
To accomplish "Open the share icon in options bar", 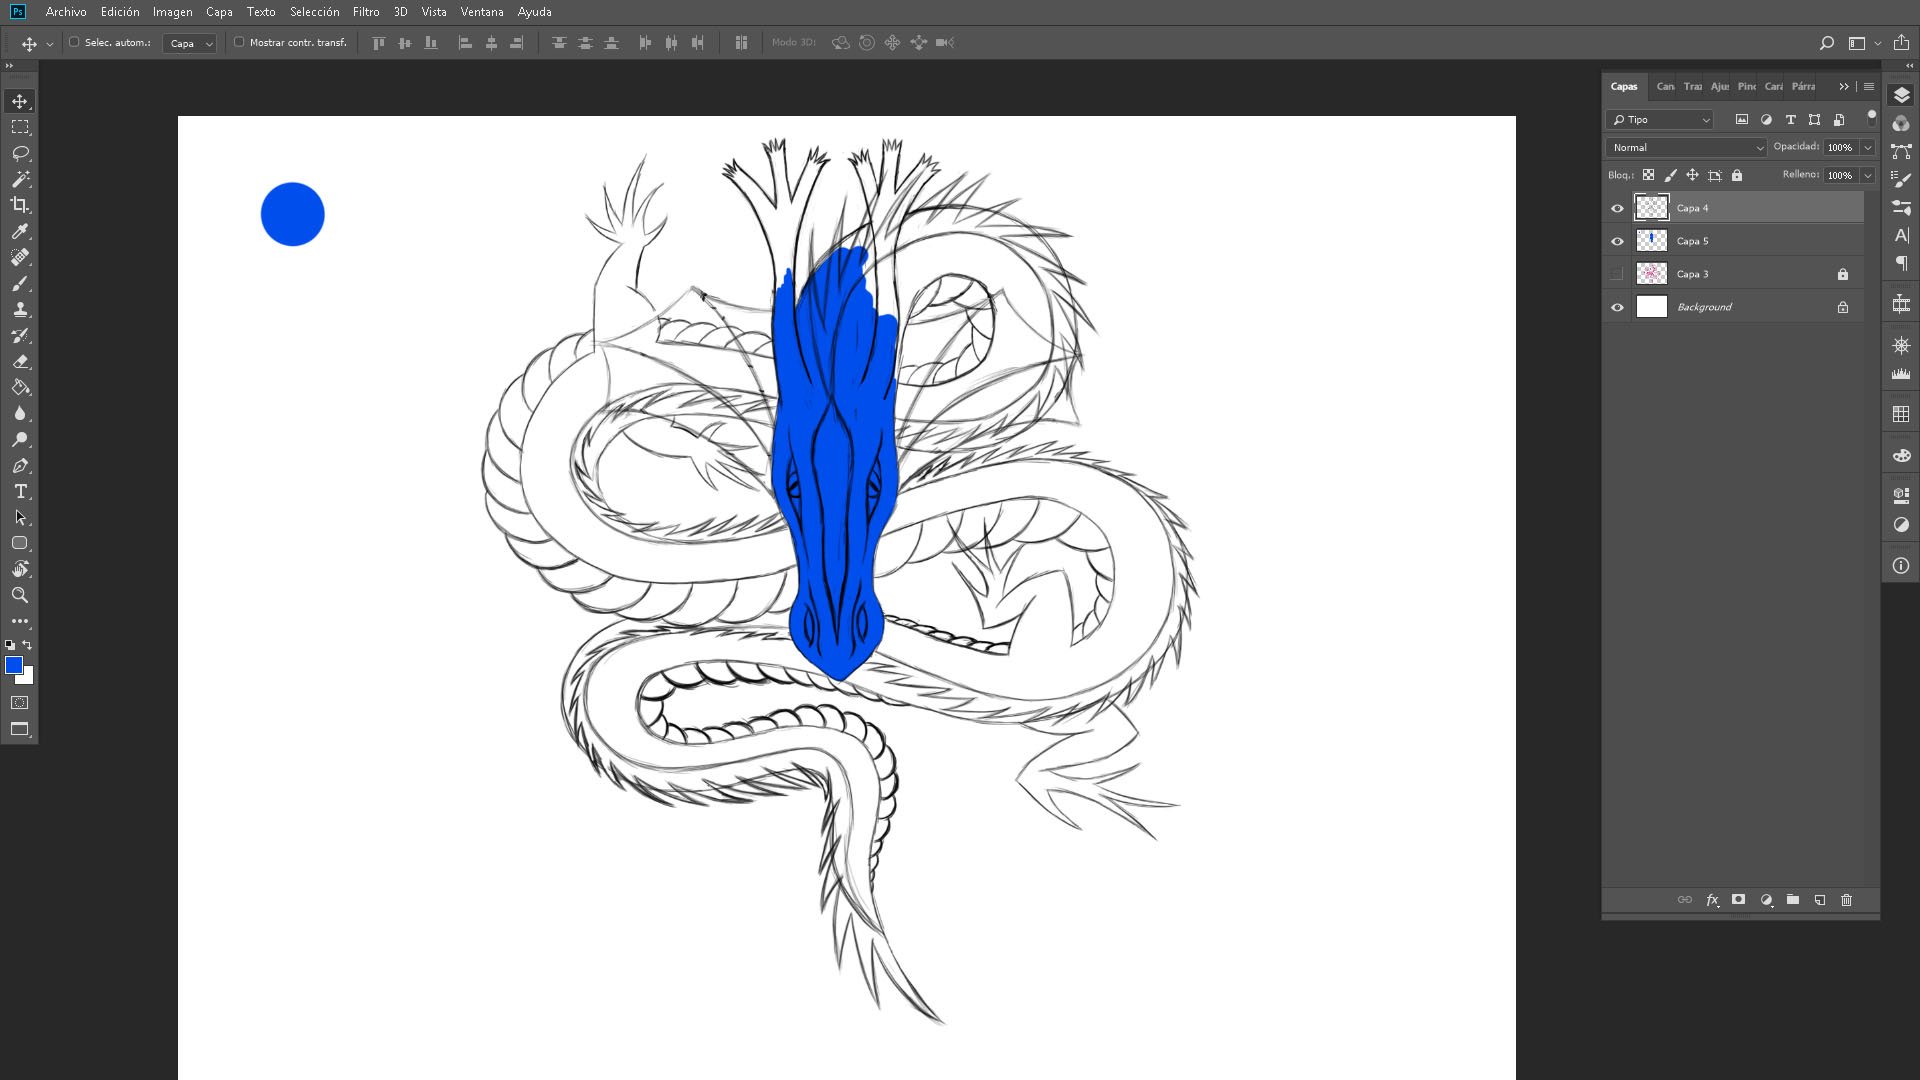I will pyautogui.click(x=1901, y=43).
